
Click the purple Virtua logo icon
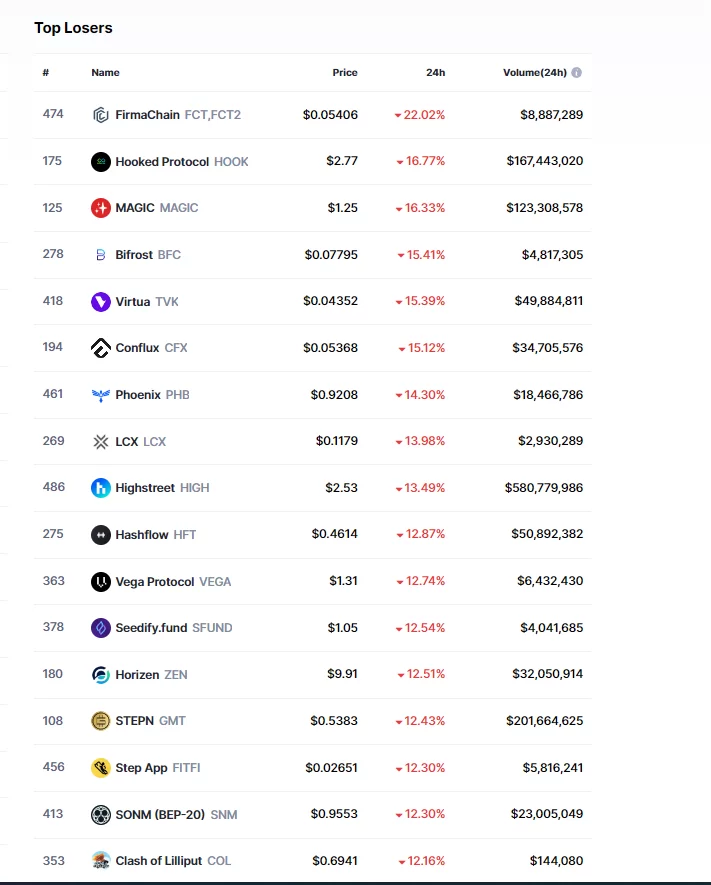point(100,301)
